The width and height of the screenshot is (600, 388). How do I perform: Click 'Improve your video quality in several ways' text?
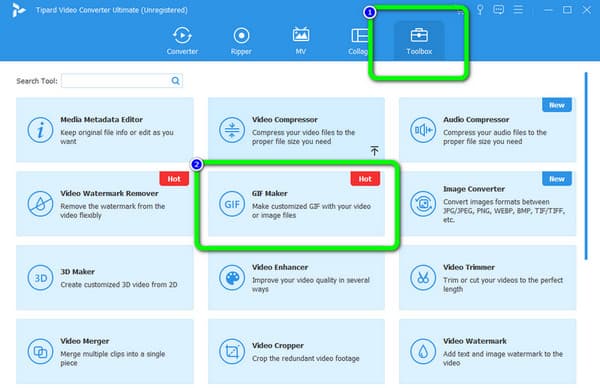click(x=311, y=285)
